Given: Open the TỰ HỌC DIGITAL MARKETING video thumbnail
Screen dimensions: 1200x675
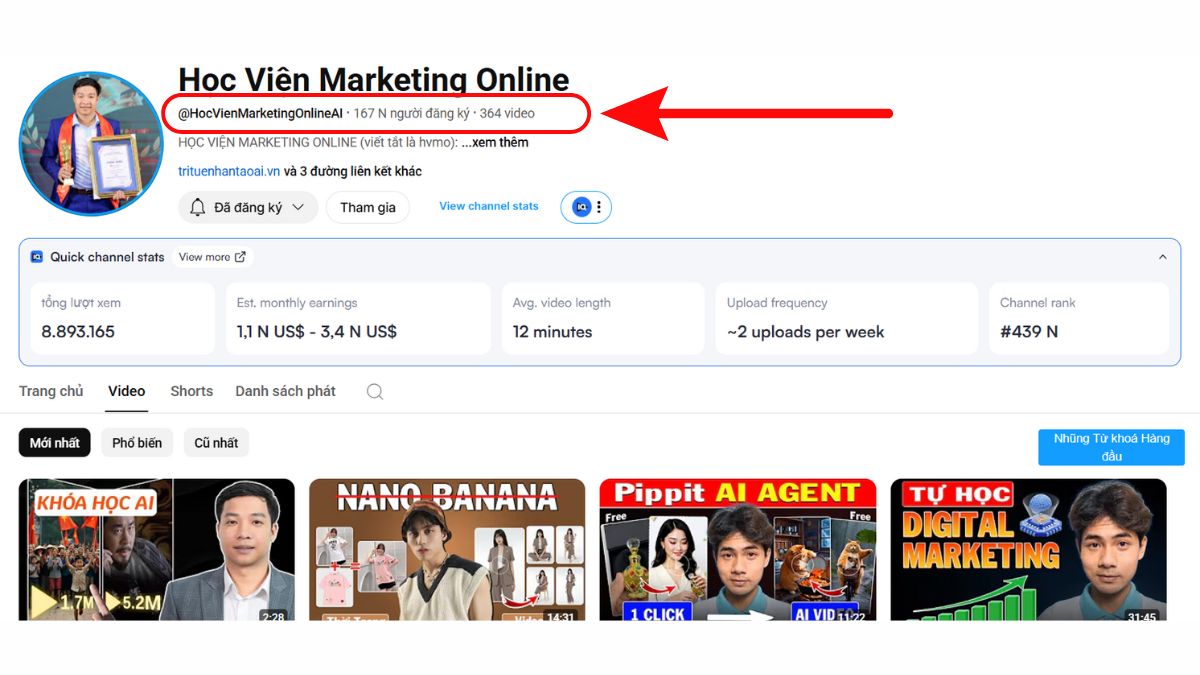Looking at the screenshot, I should tap(1028, 549).
